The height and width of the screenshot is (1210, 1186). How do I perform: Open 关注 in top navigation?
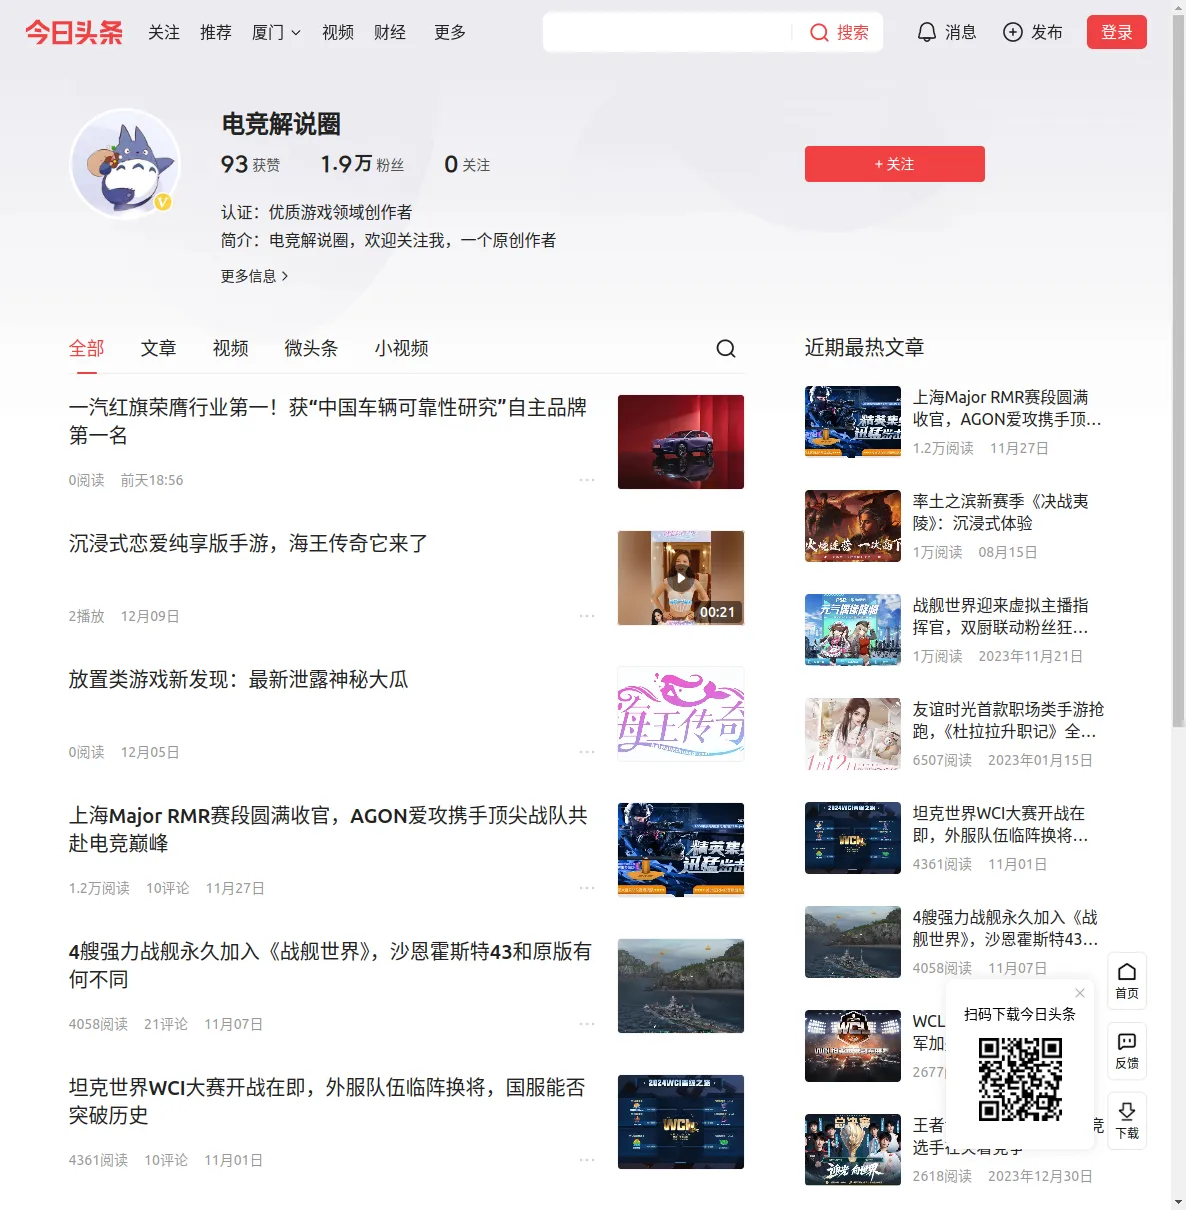(164, 32)
